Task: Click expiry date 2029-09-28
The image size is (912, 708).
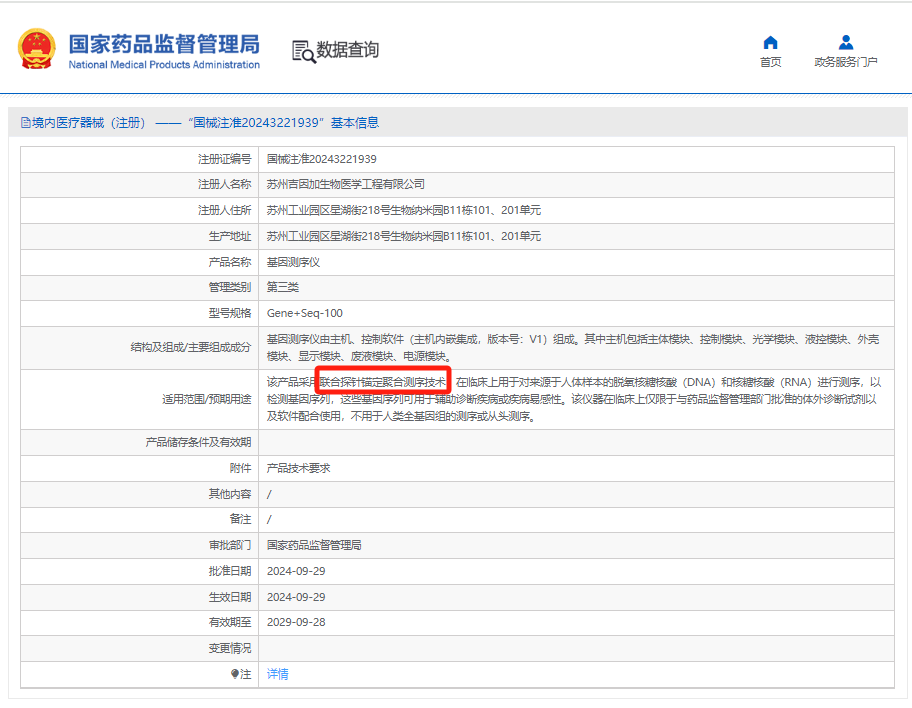Action: (296, 622)
